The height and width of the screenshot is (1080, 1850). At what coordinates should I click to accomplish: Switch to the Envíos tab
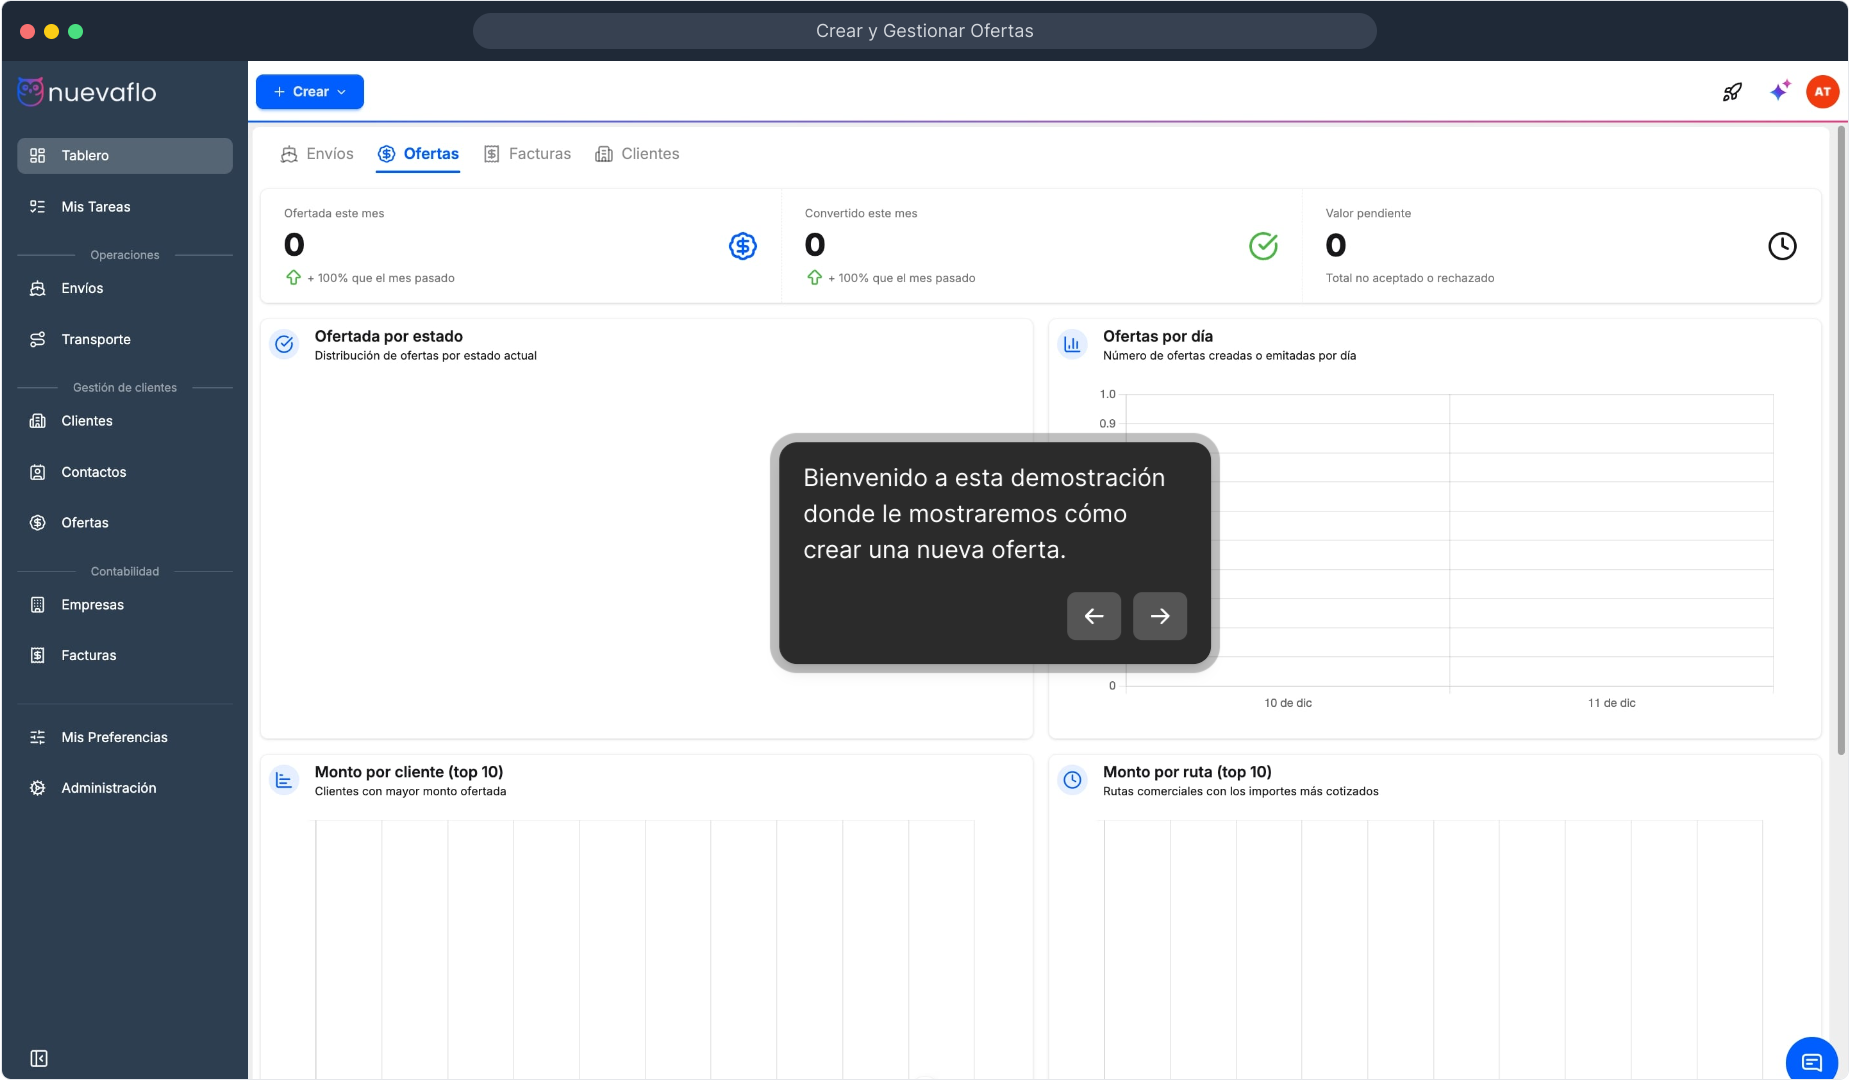click(317, 154)
